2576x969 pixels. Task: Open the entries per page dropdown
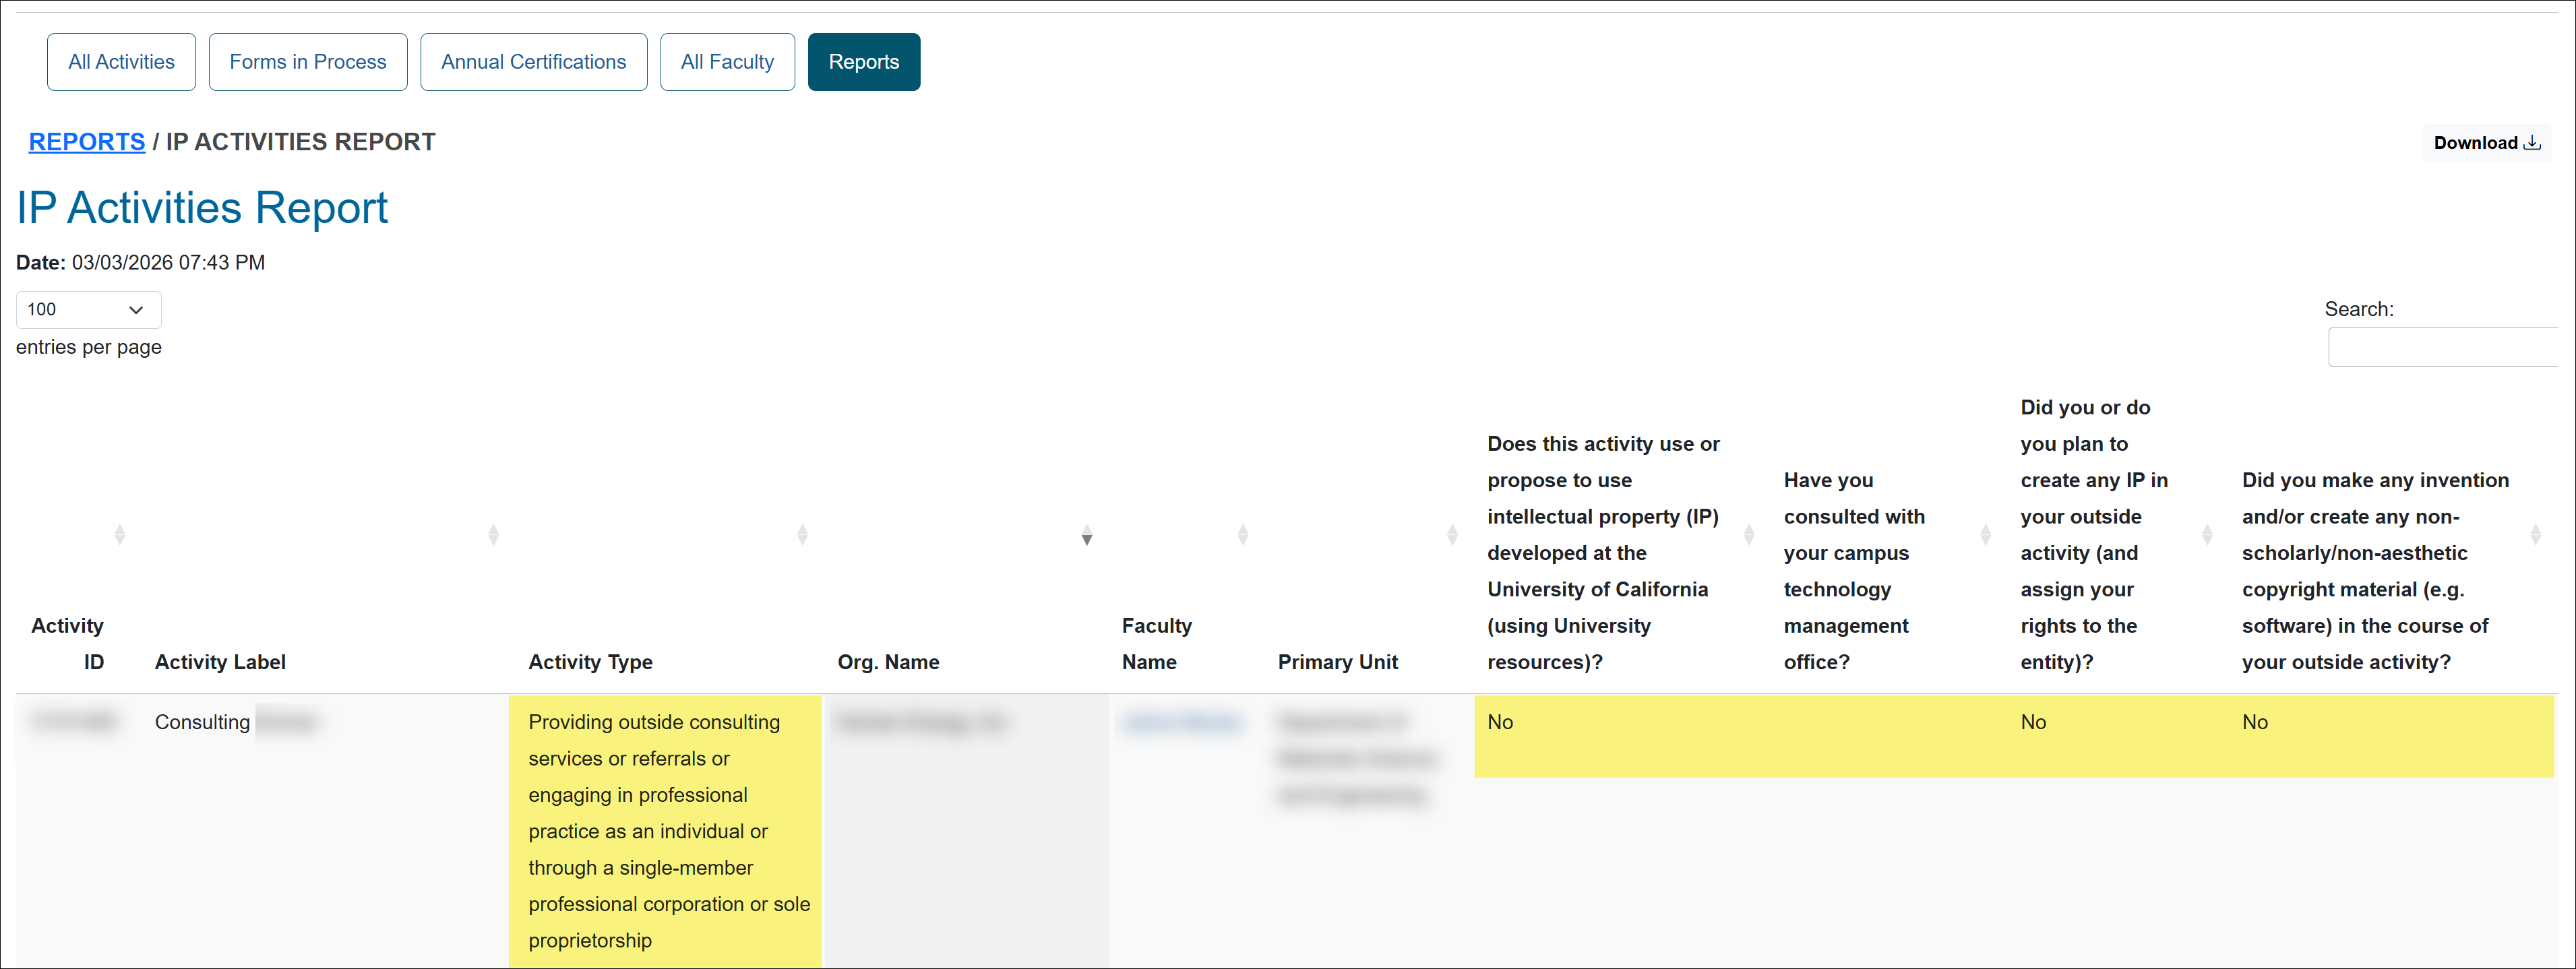[x=88, y=310]
